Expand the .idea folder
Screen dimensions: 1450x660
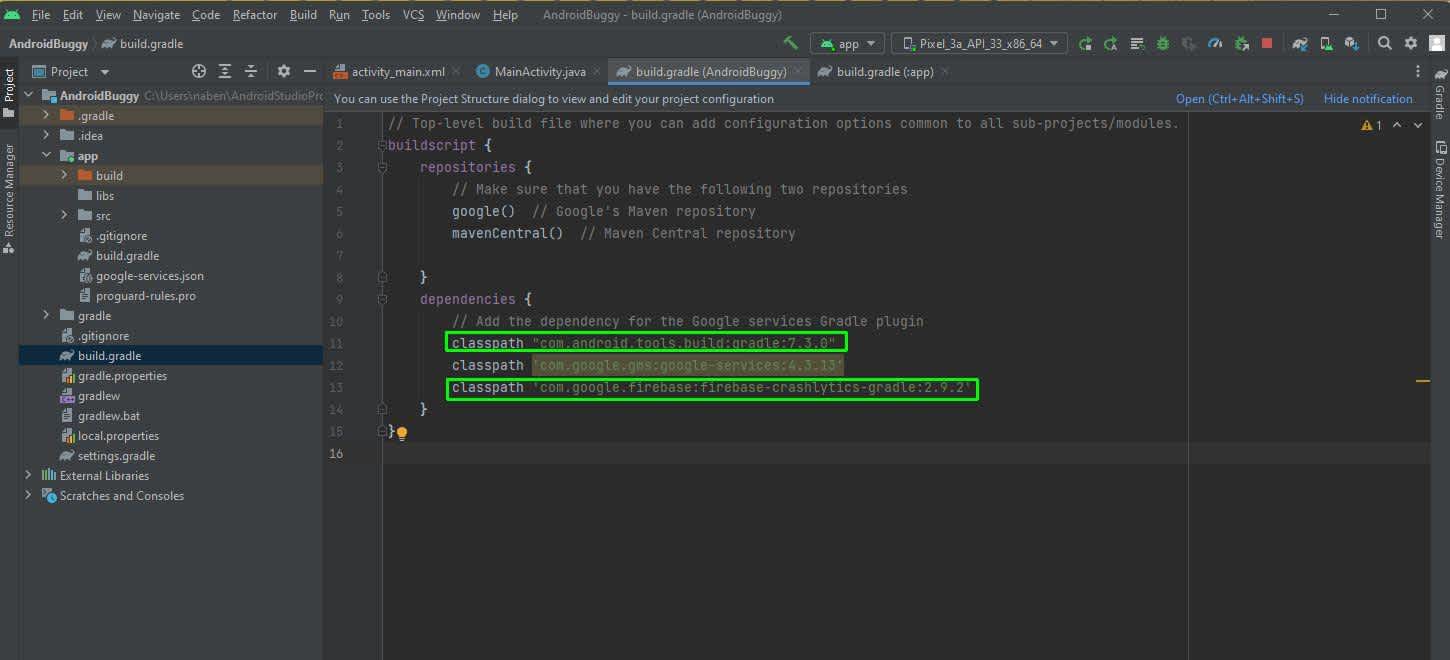point(46,136)
